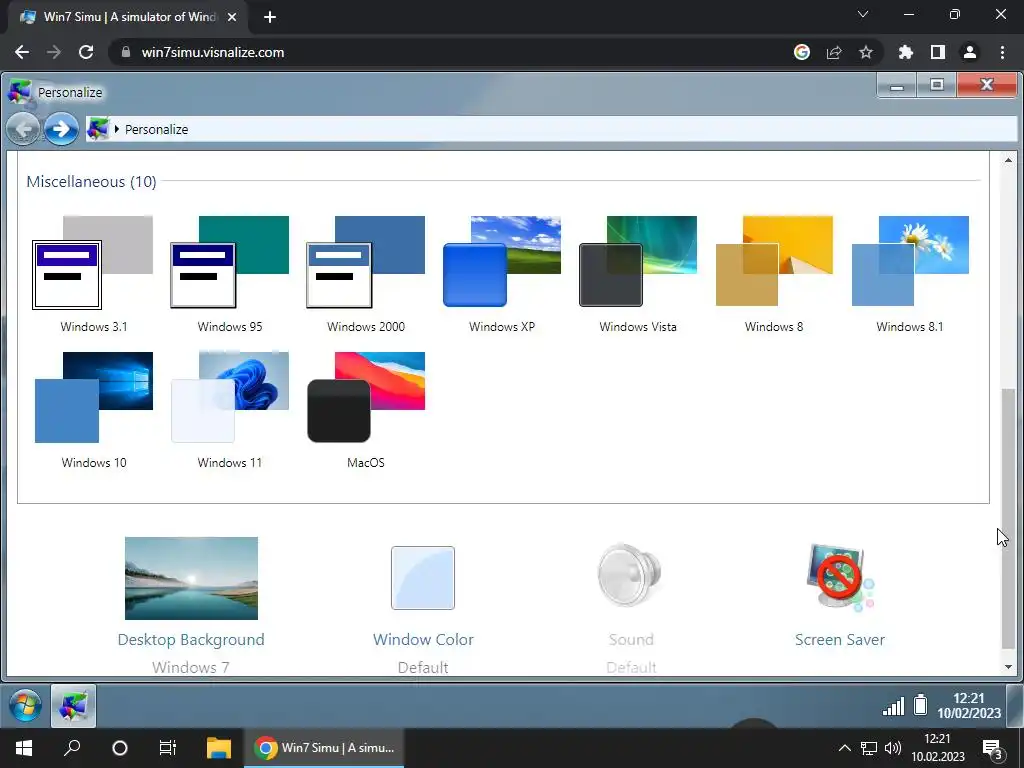Open Chrome profile menu
Viewport: 1024px width, 768px height.
click(970, 52)
